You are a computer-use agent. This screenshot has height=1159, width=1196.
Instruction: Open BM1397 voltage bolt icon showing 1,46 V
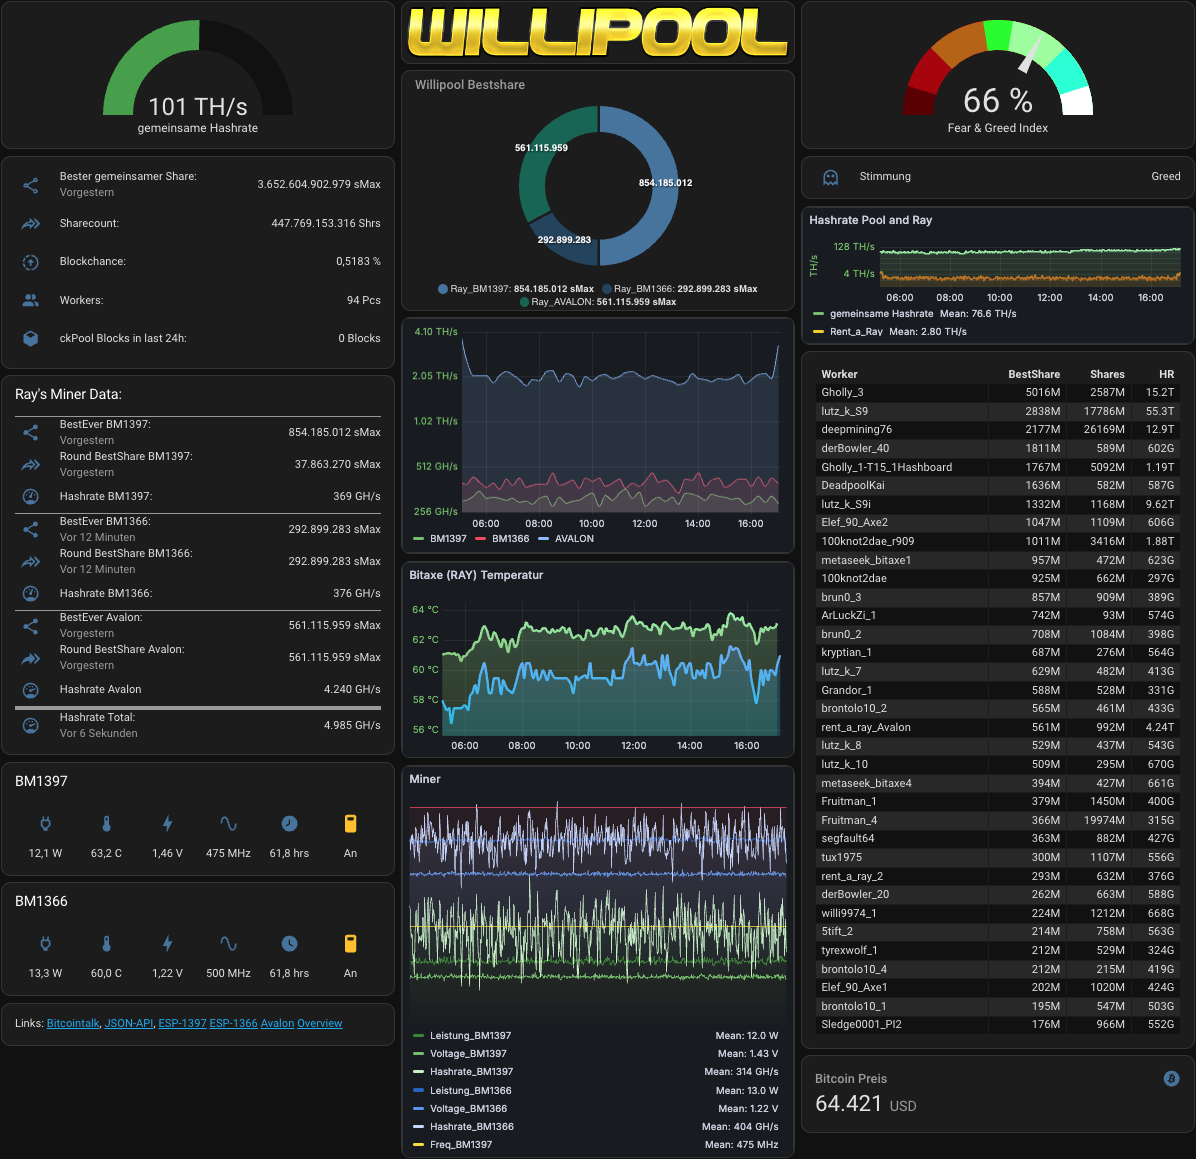pyautogui.click(x=168, y=824)
